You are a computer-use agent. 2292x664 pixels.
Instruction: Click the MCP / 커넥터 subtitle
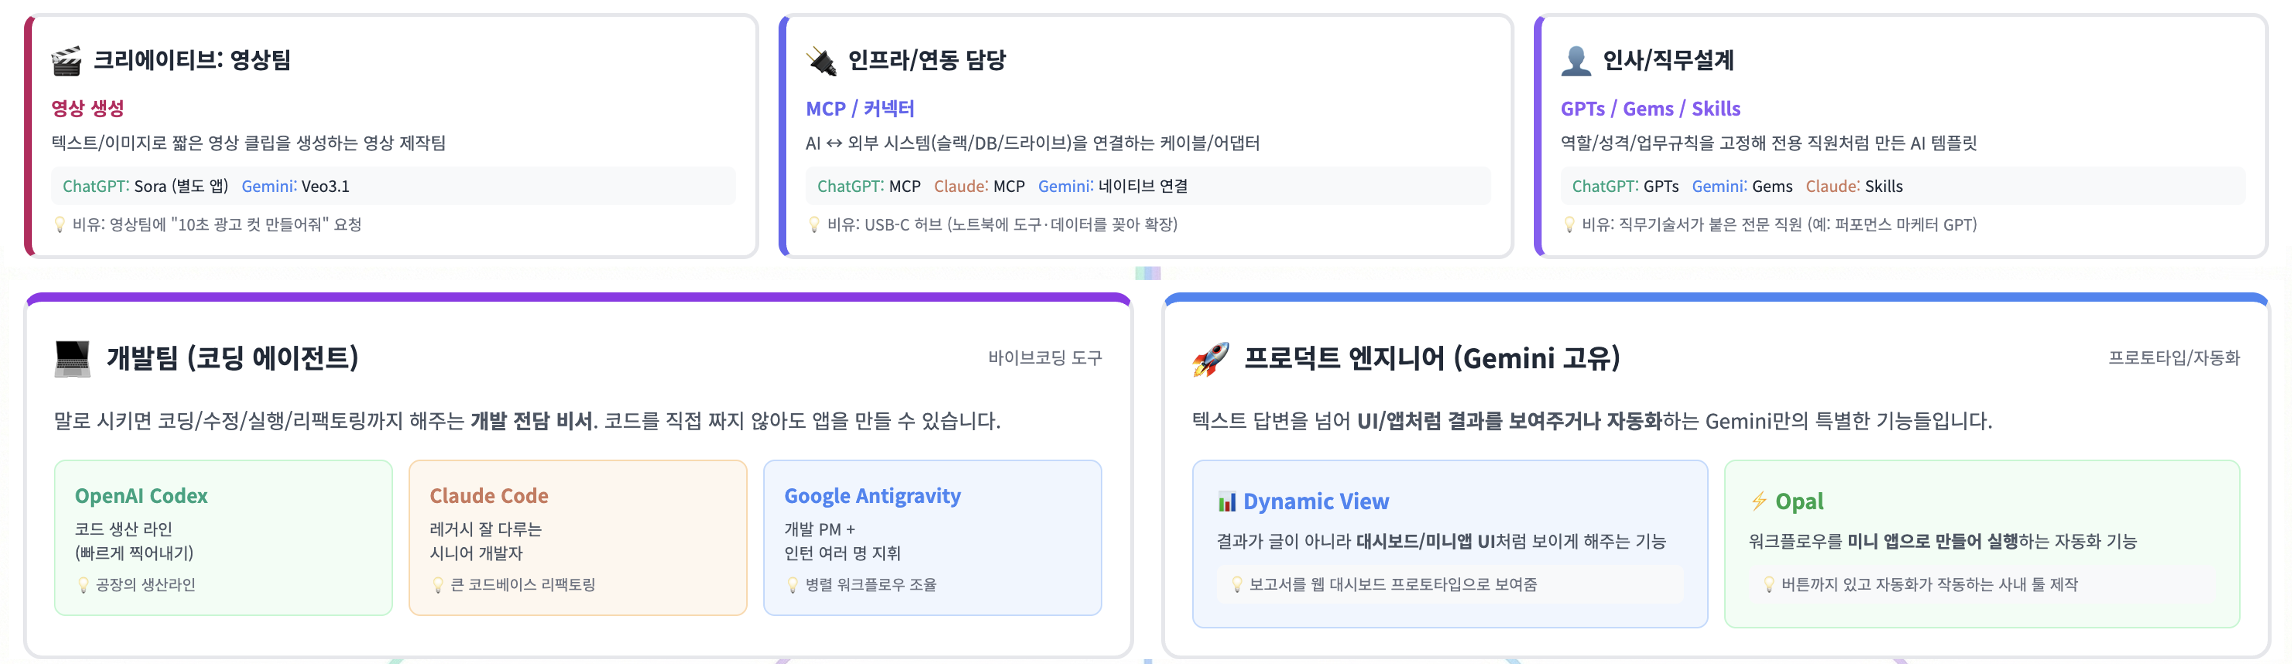[860, 108]
